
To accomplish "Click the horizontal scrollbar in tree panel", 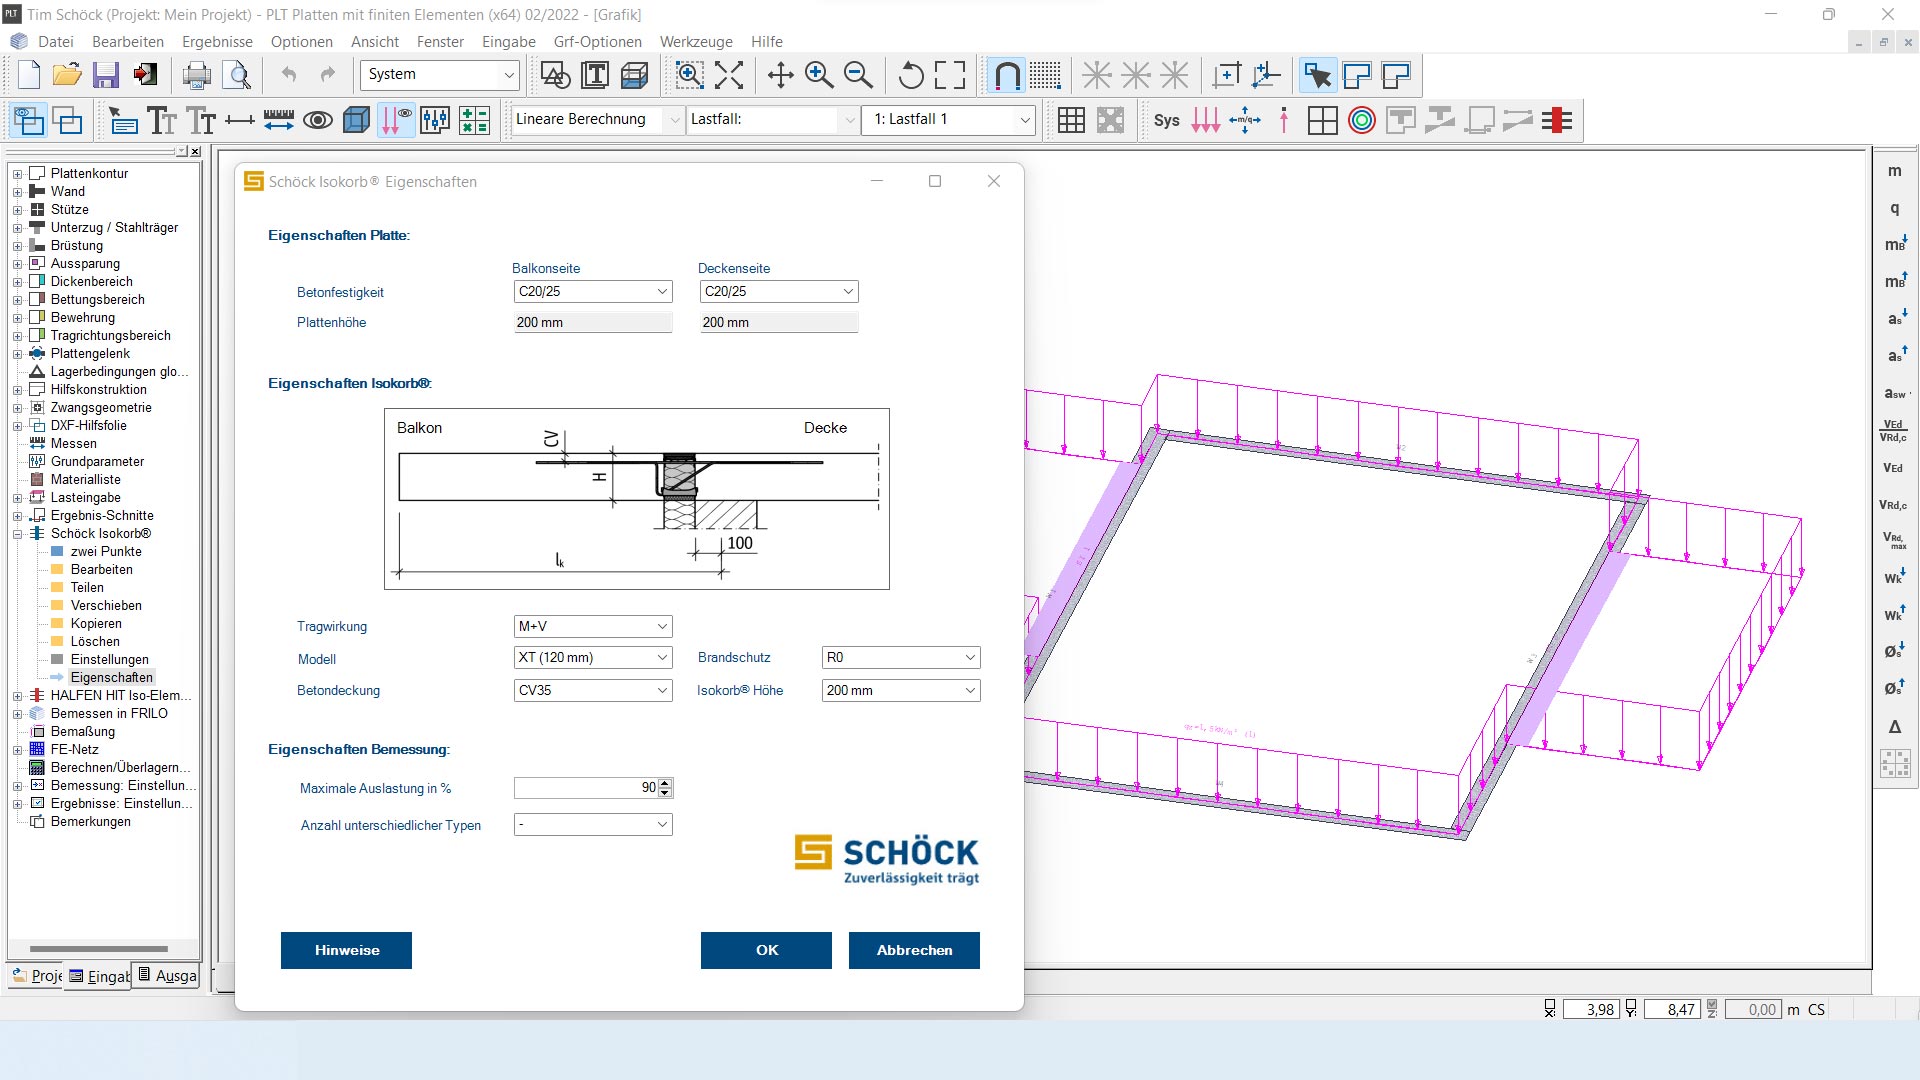I will coord(99,949).
